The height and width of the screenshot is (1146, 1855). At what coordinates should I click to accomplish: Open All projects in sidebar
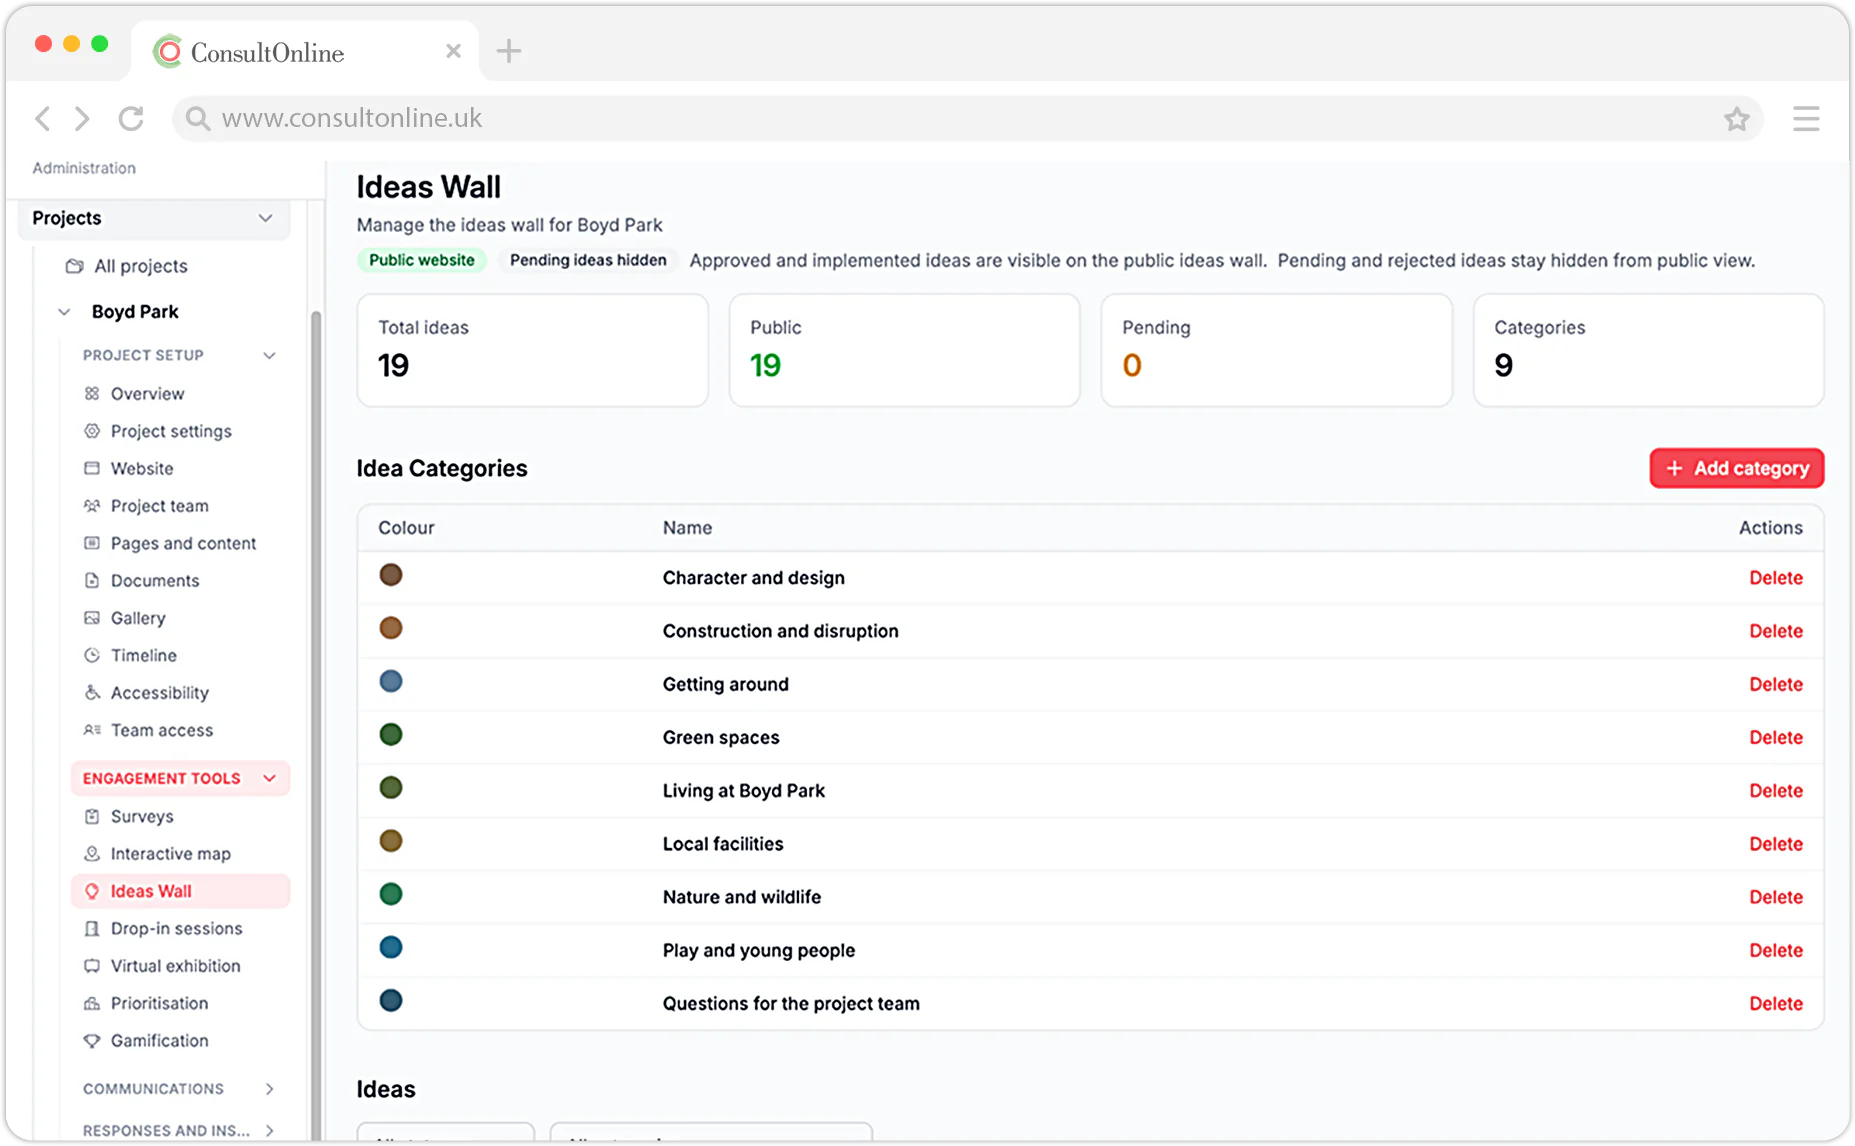(141, 266)
